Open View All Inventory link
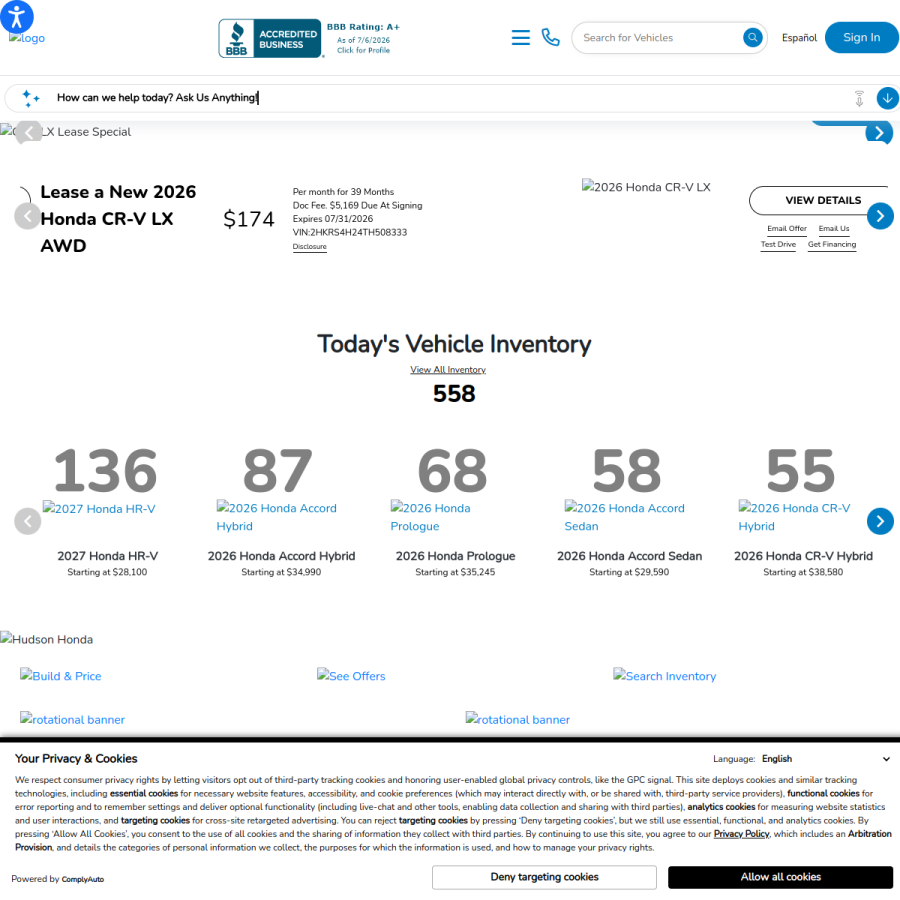The image size is (900, 900). point(448,370)
